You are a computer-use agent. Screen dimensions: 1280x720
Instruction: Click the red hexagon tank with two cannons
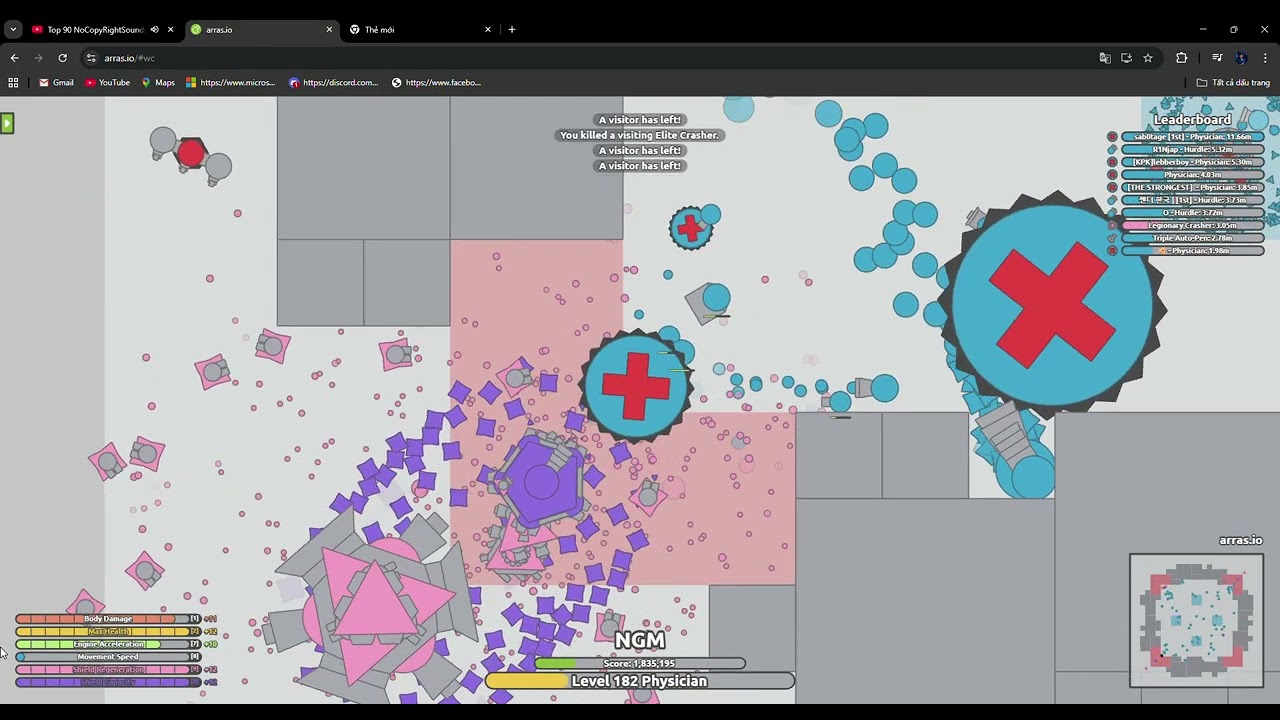pos(191,153)
